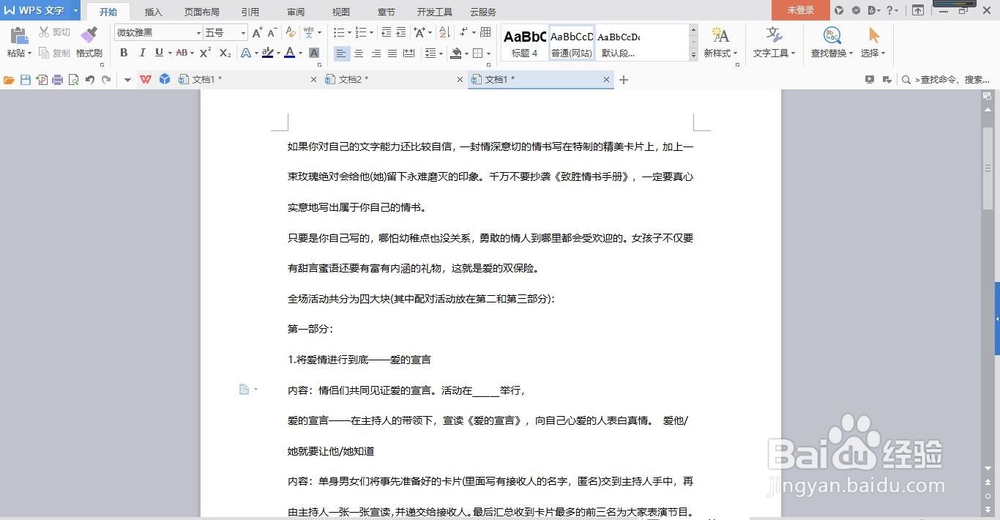Image resolution: width=1000 pixels, height=520 pixels.
Task: Add a new document tab with plus
Action: point(624,80)
